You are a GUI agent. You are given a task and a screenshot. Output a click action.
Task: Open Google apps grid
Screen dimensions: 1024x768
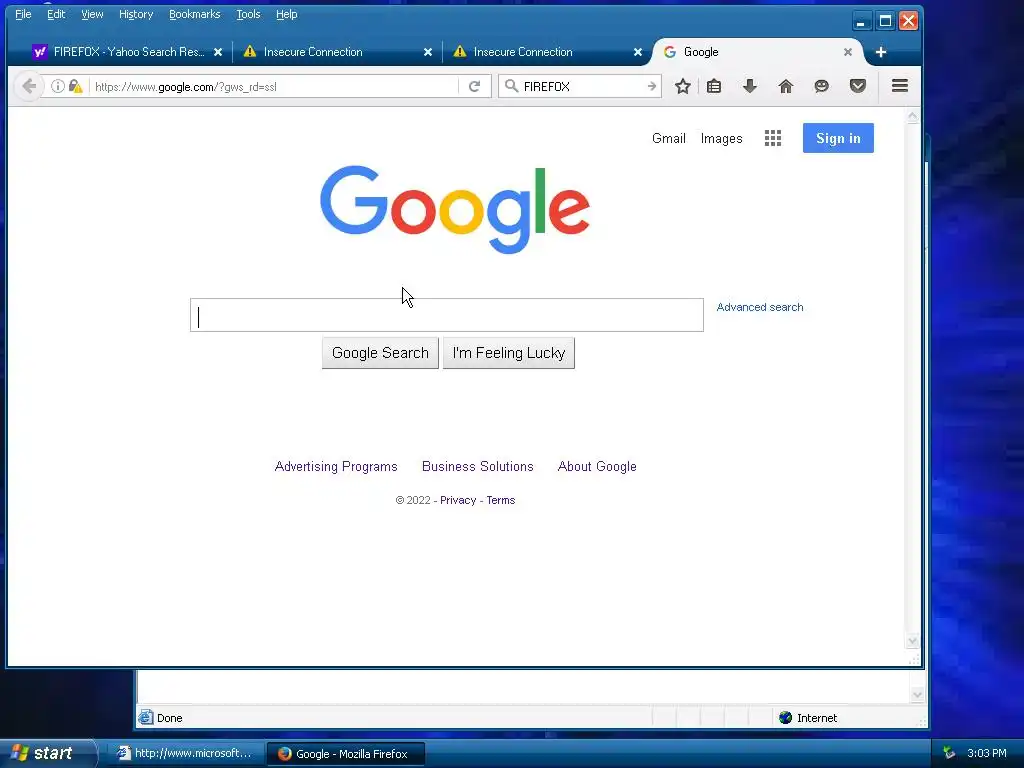click(773, 138)
